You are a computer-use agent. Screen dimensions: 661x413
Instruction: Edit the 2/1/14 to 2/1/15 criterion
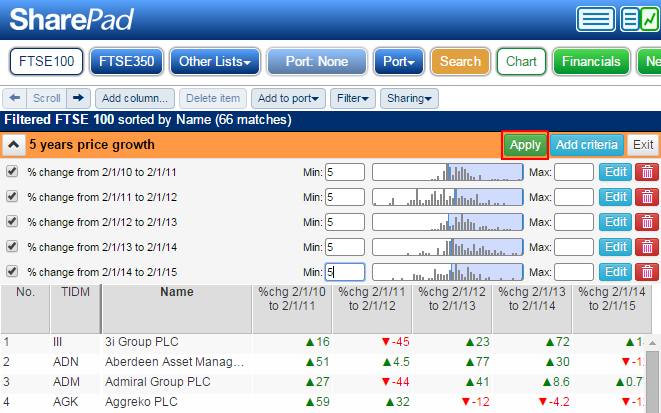click(615, 272)
